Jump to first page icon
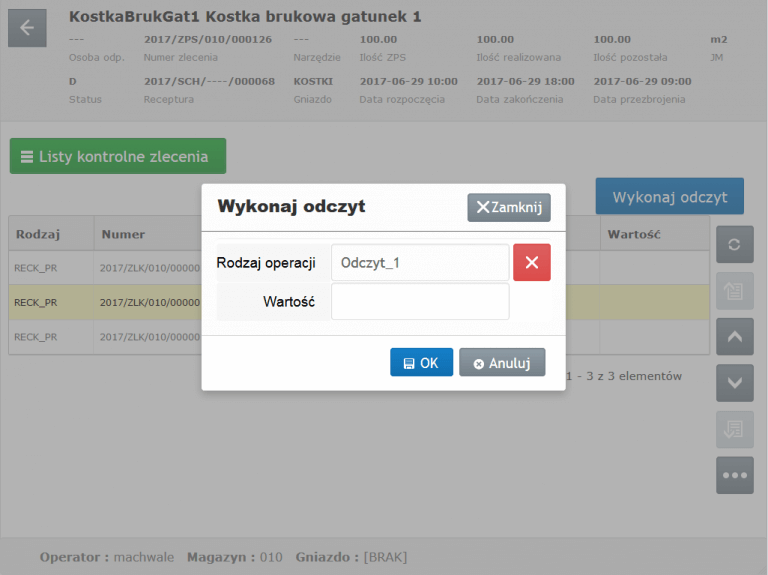768x575 pixels. coord(735,291)
